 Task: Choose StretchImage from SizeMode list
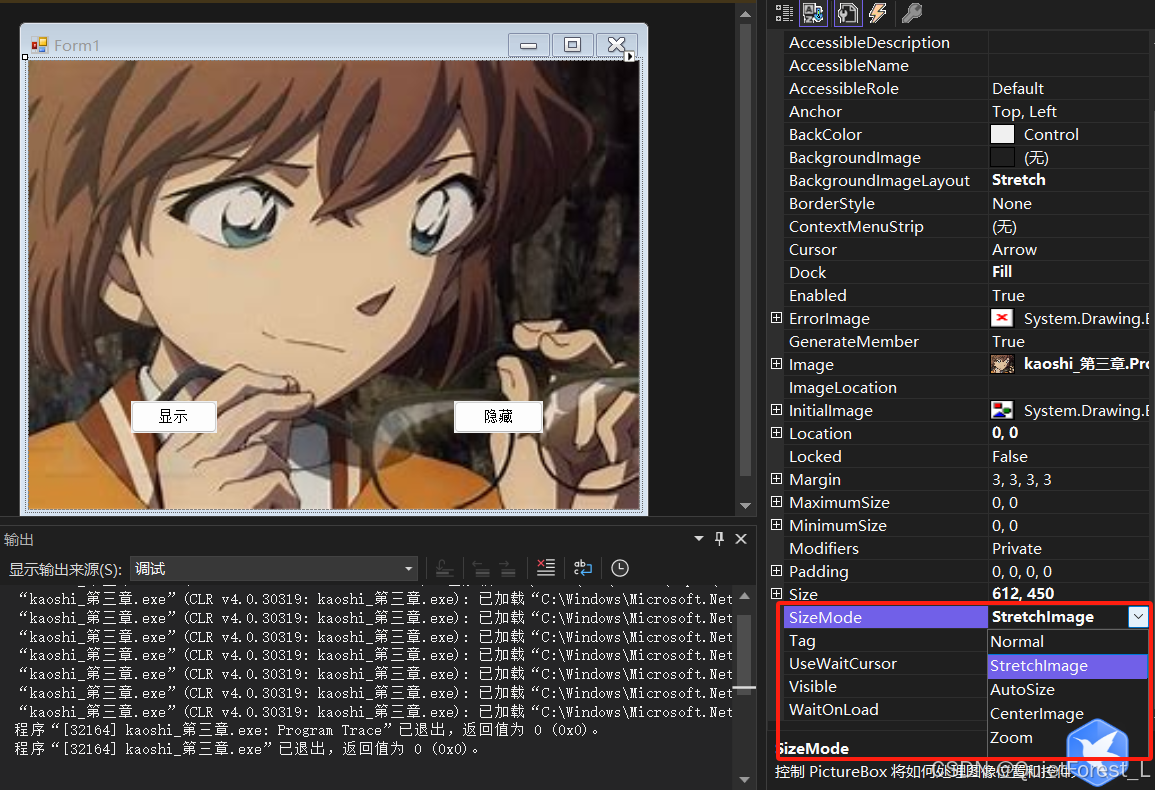coord(1067,665)
